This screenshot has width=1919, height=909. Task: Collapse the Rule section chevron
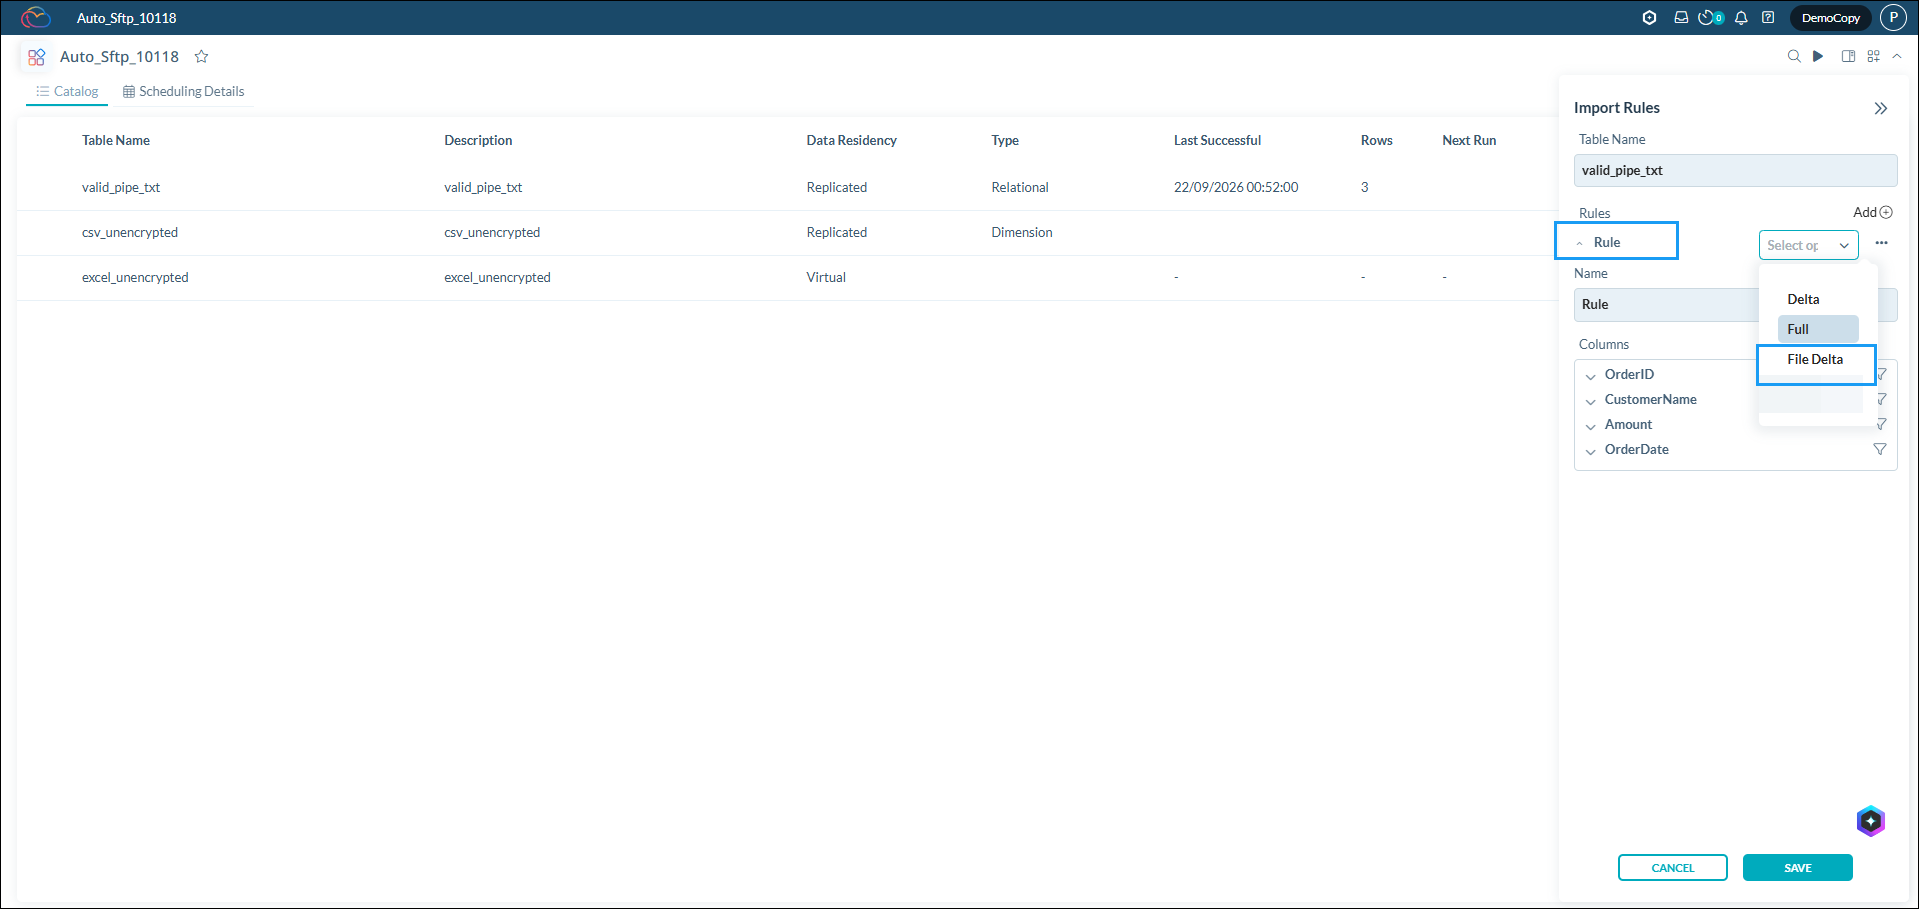(1579, 243)
